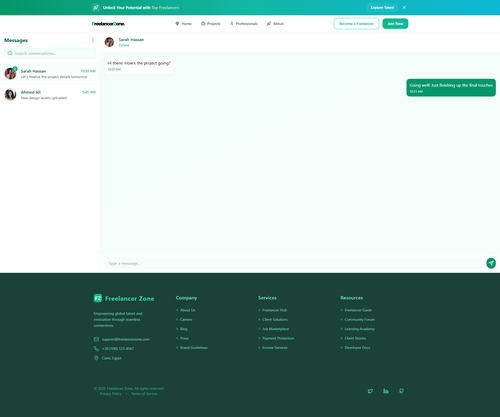This screenshot has height=417, width=500.
Task: Open the Careers footer link
Action: [186, 319]
